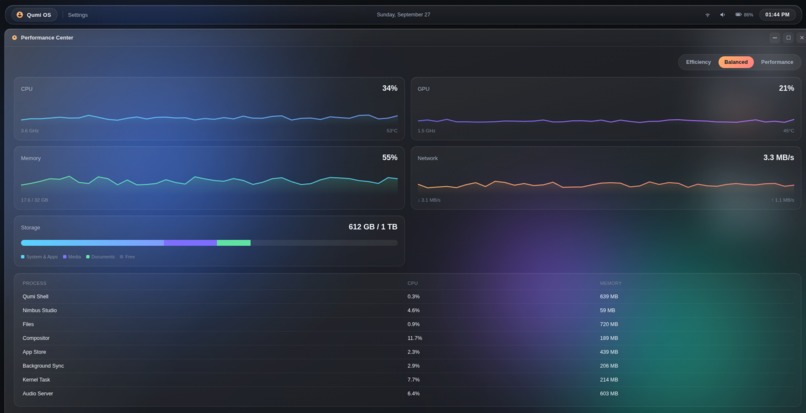
Task: Select the Qumi Shell process row
Action: 407,297
